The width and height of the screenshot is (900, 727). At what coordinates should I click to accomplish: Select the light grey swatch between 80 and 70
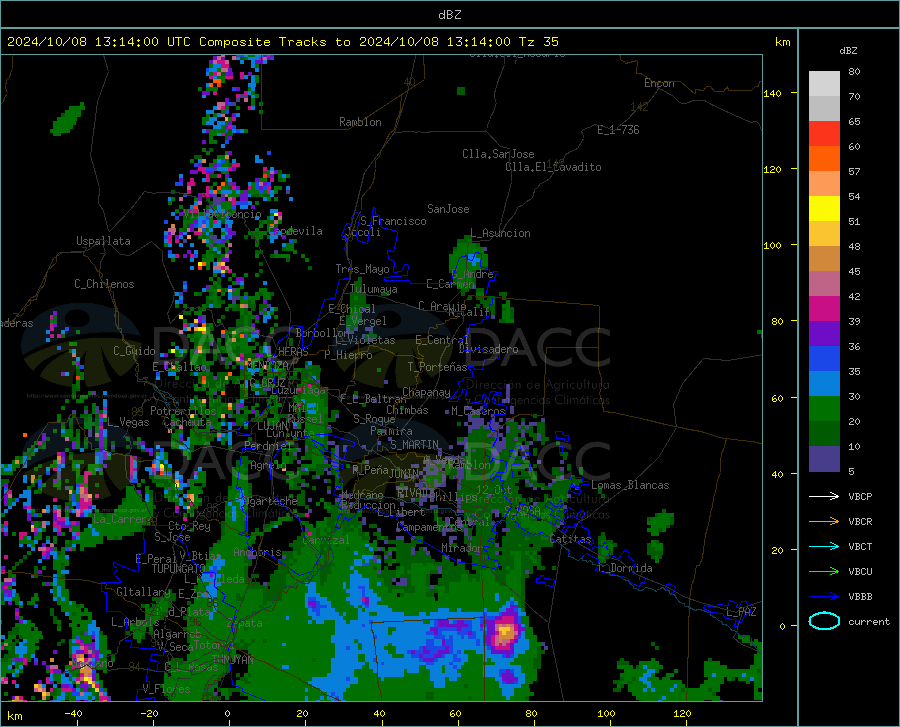824,84
